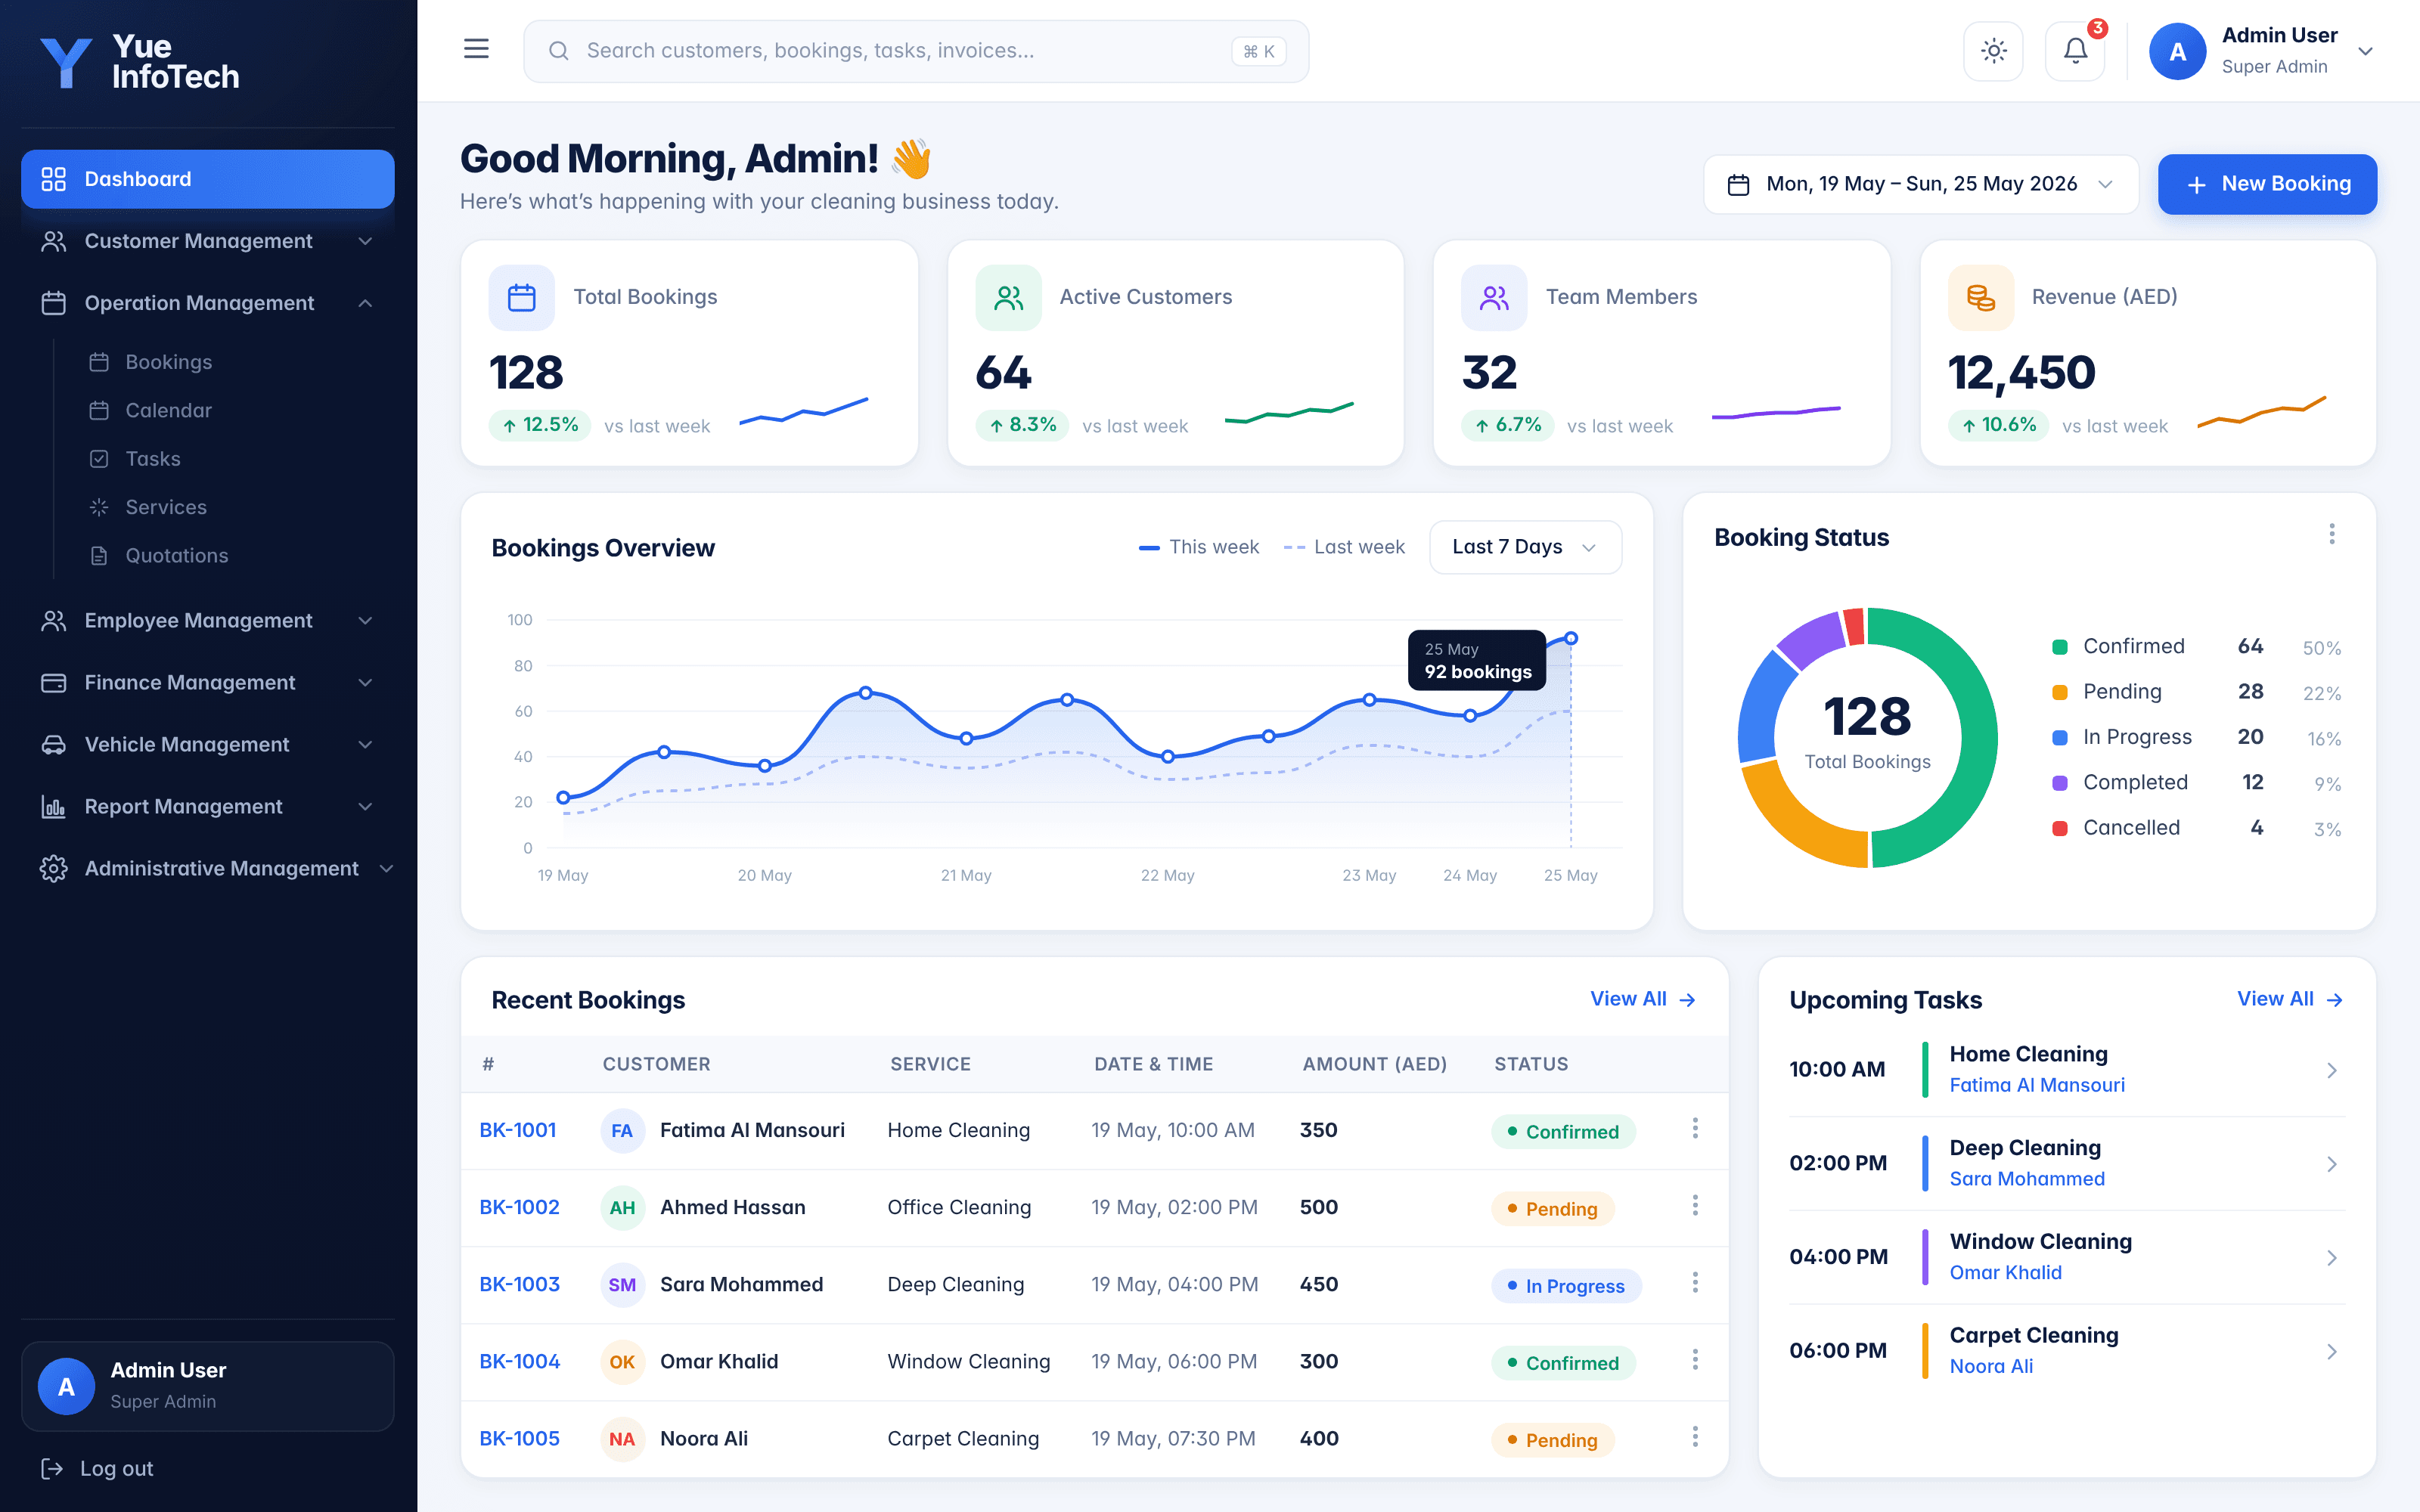Click View All in Recent Bookings

(x=1642, y=999)
